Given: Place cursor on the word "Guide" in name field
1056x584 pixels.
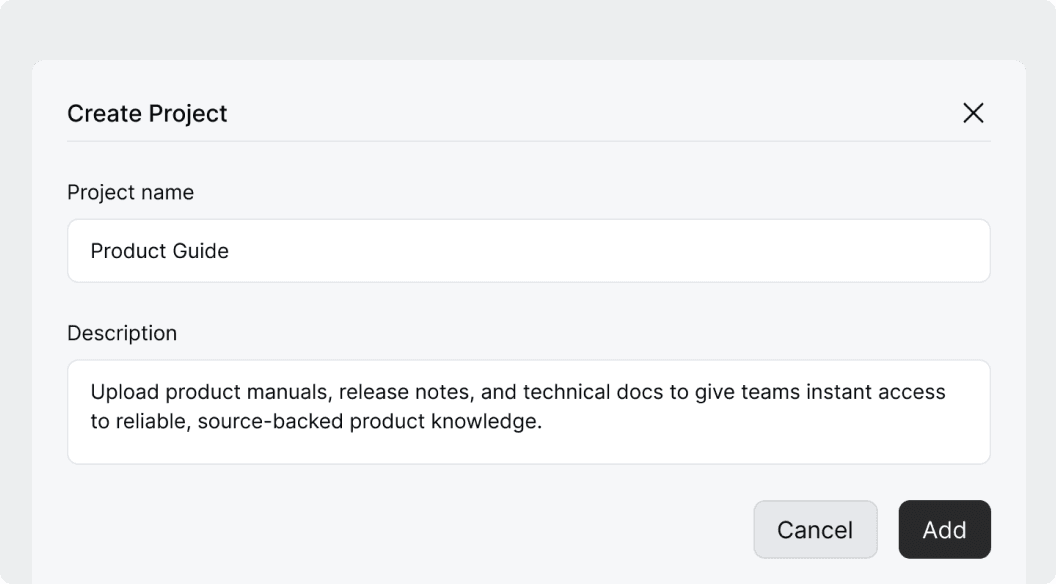Looking at the screenshot, I should coord(203,251).
